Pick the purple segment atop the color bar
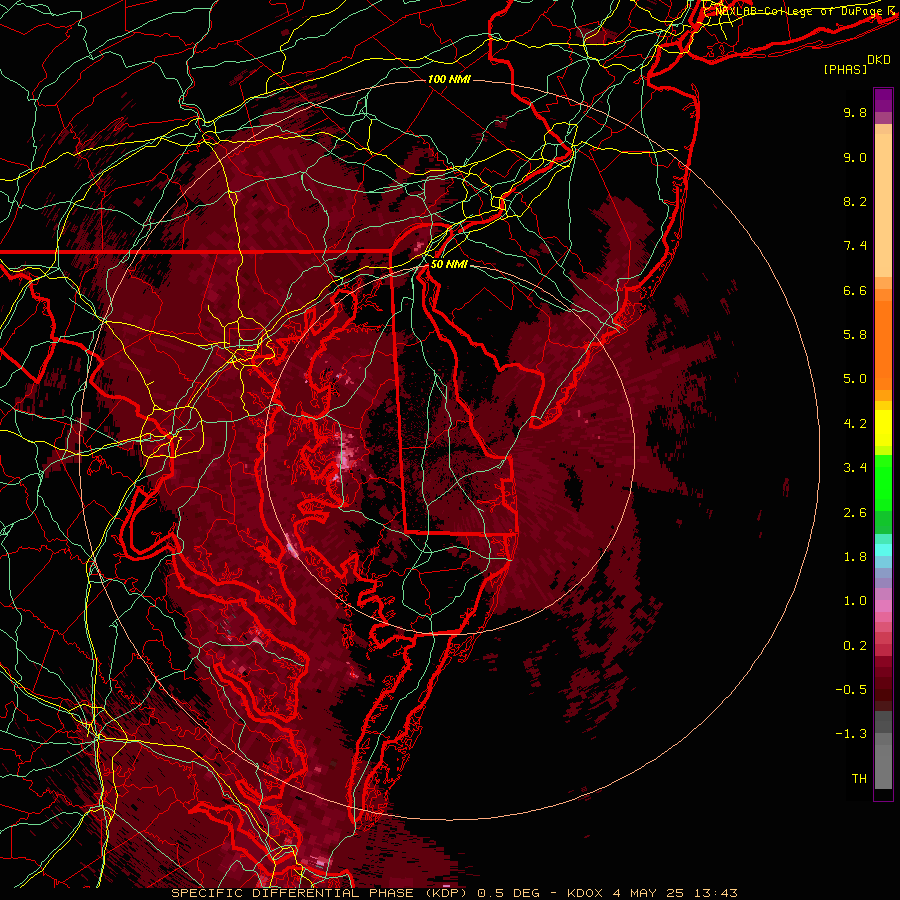900x900 pixels. [883, 101]
